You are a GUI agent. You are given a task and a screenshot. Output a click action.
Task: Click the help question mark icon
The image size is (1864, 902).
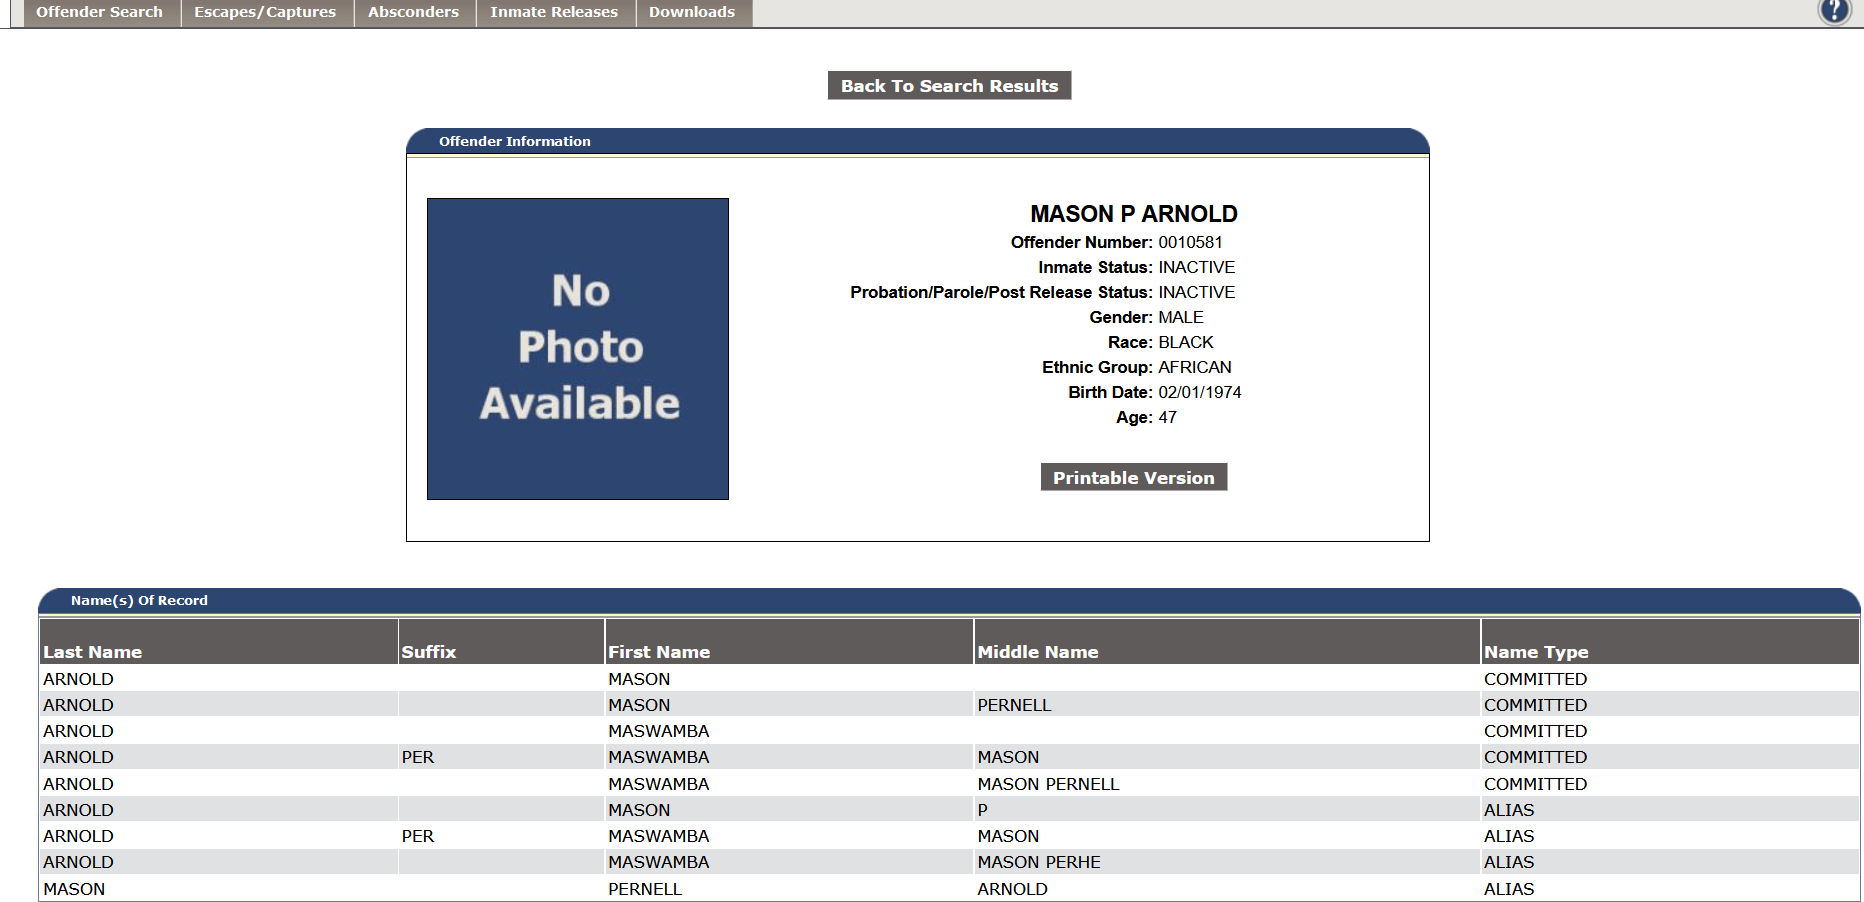point(1834,11)
